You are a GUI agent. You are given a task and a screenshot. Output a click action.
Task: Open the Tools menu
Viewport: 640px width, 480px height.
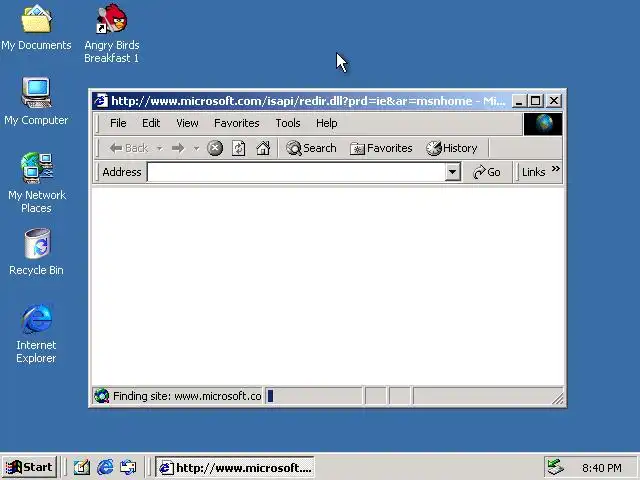pyautogui.click(x=288, y=123)
